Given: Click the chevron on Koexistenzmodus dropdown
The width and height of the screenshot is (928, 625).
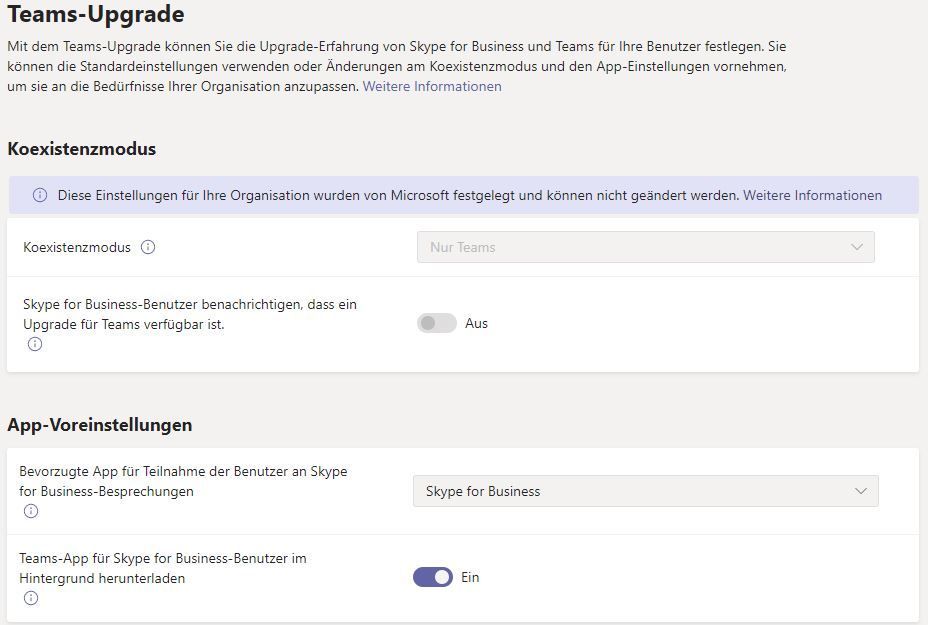Looking at the screenshot, I should (857, 247).
